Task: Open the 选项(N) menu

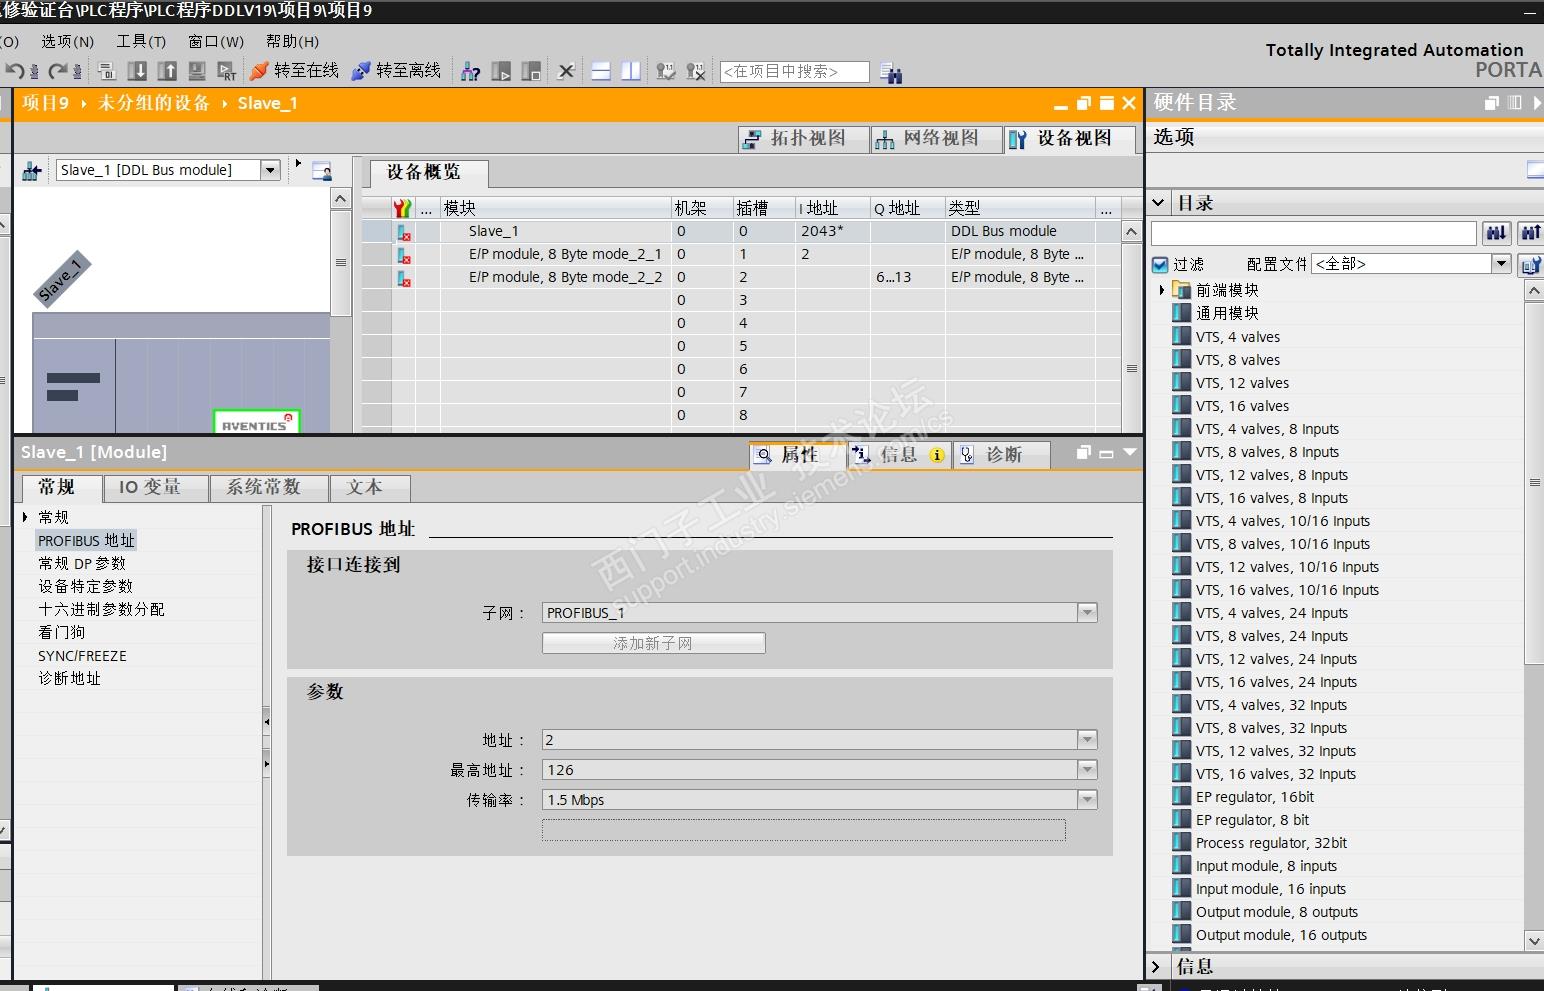Action: (x=68, y=41)
